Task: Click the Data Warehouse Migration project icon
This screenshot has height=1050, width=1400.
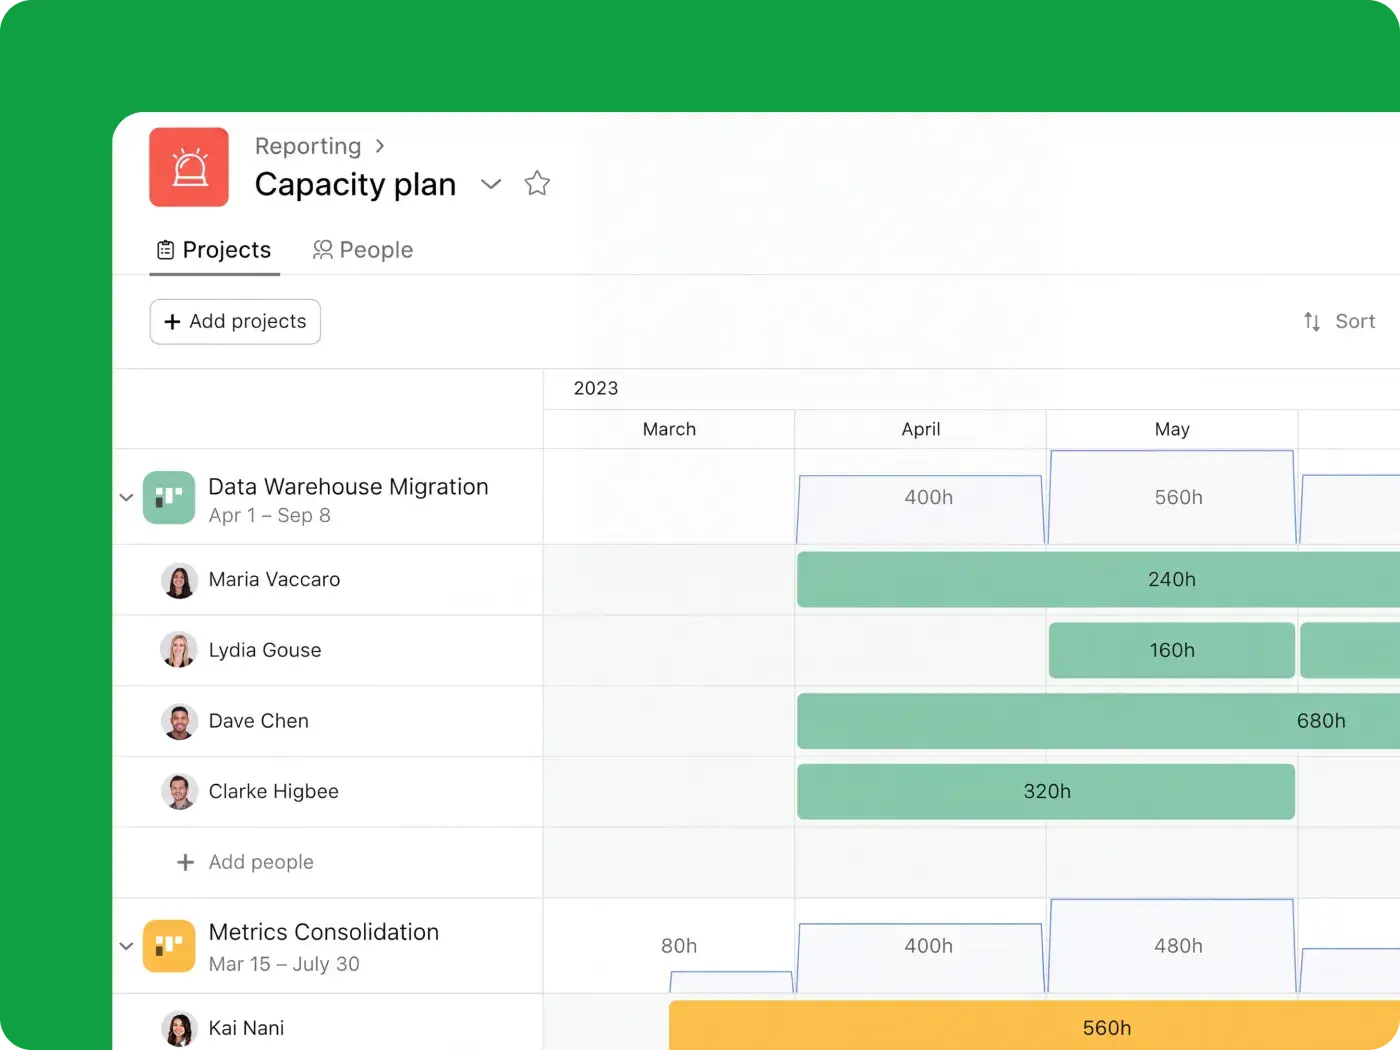Action: (169, 497)
